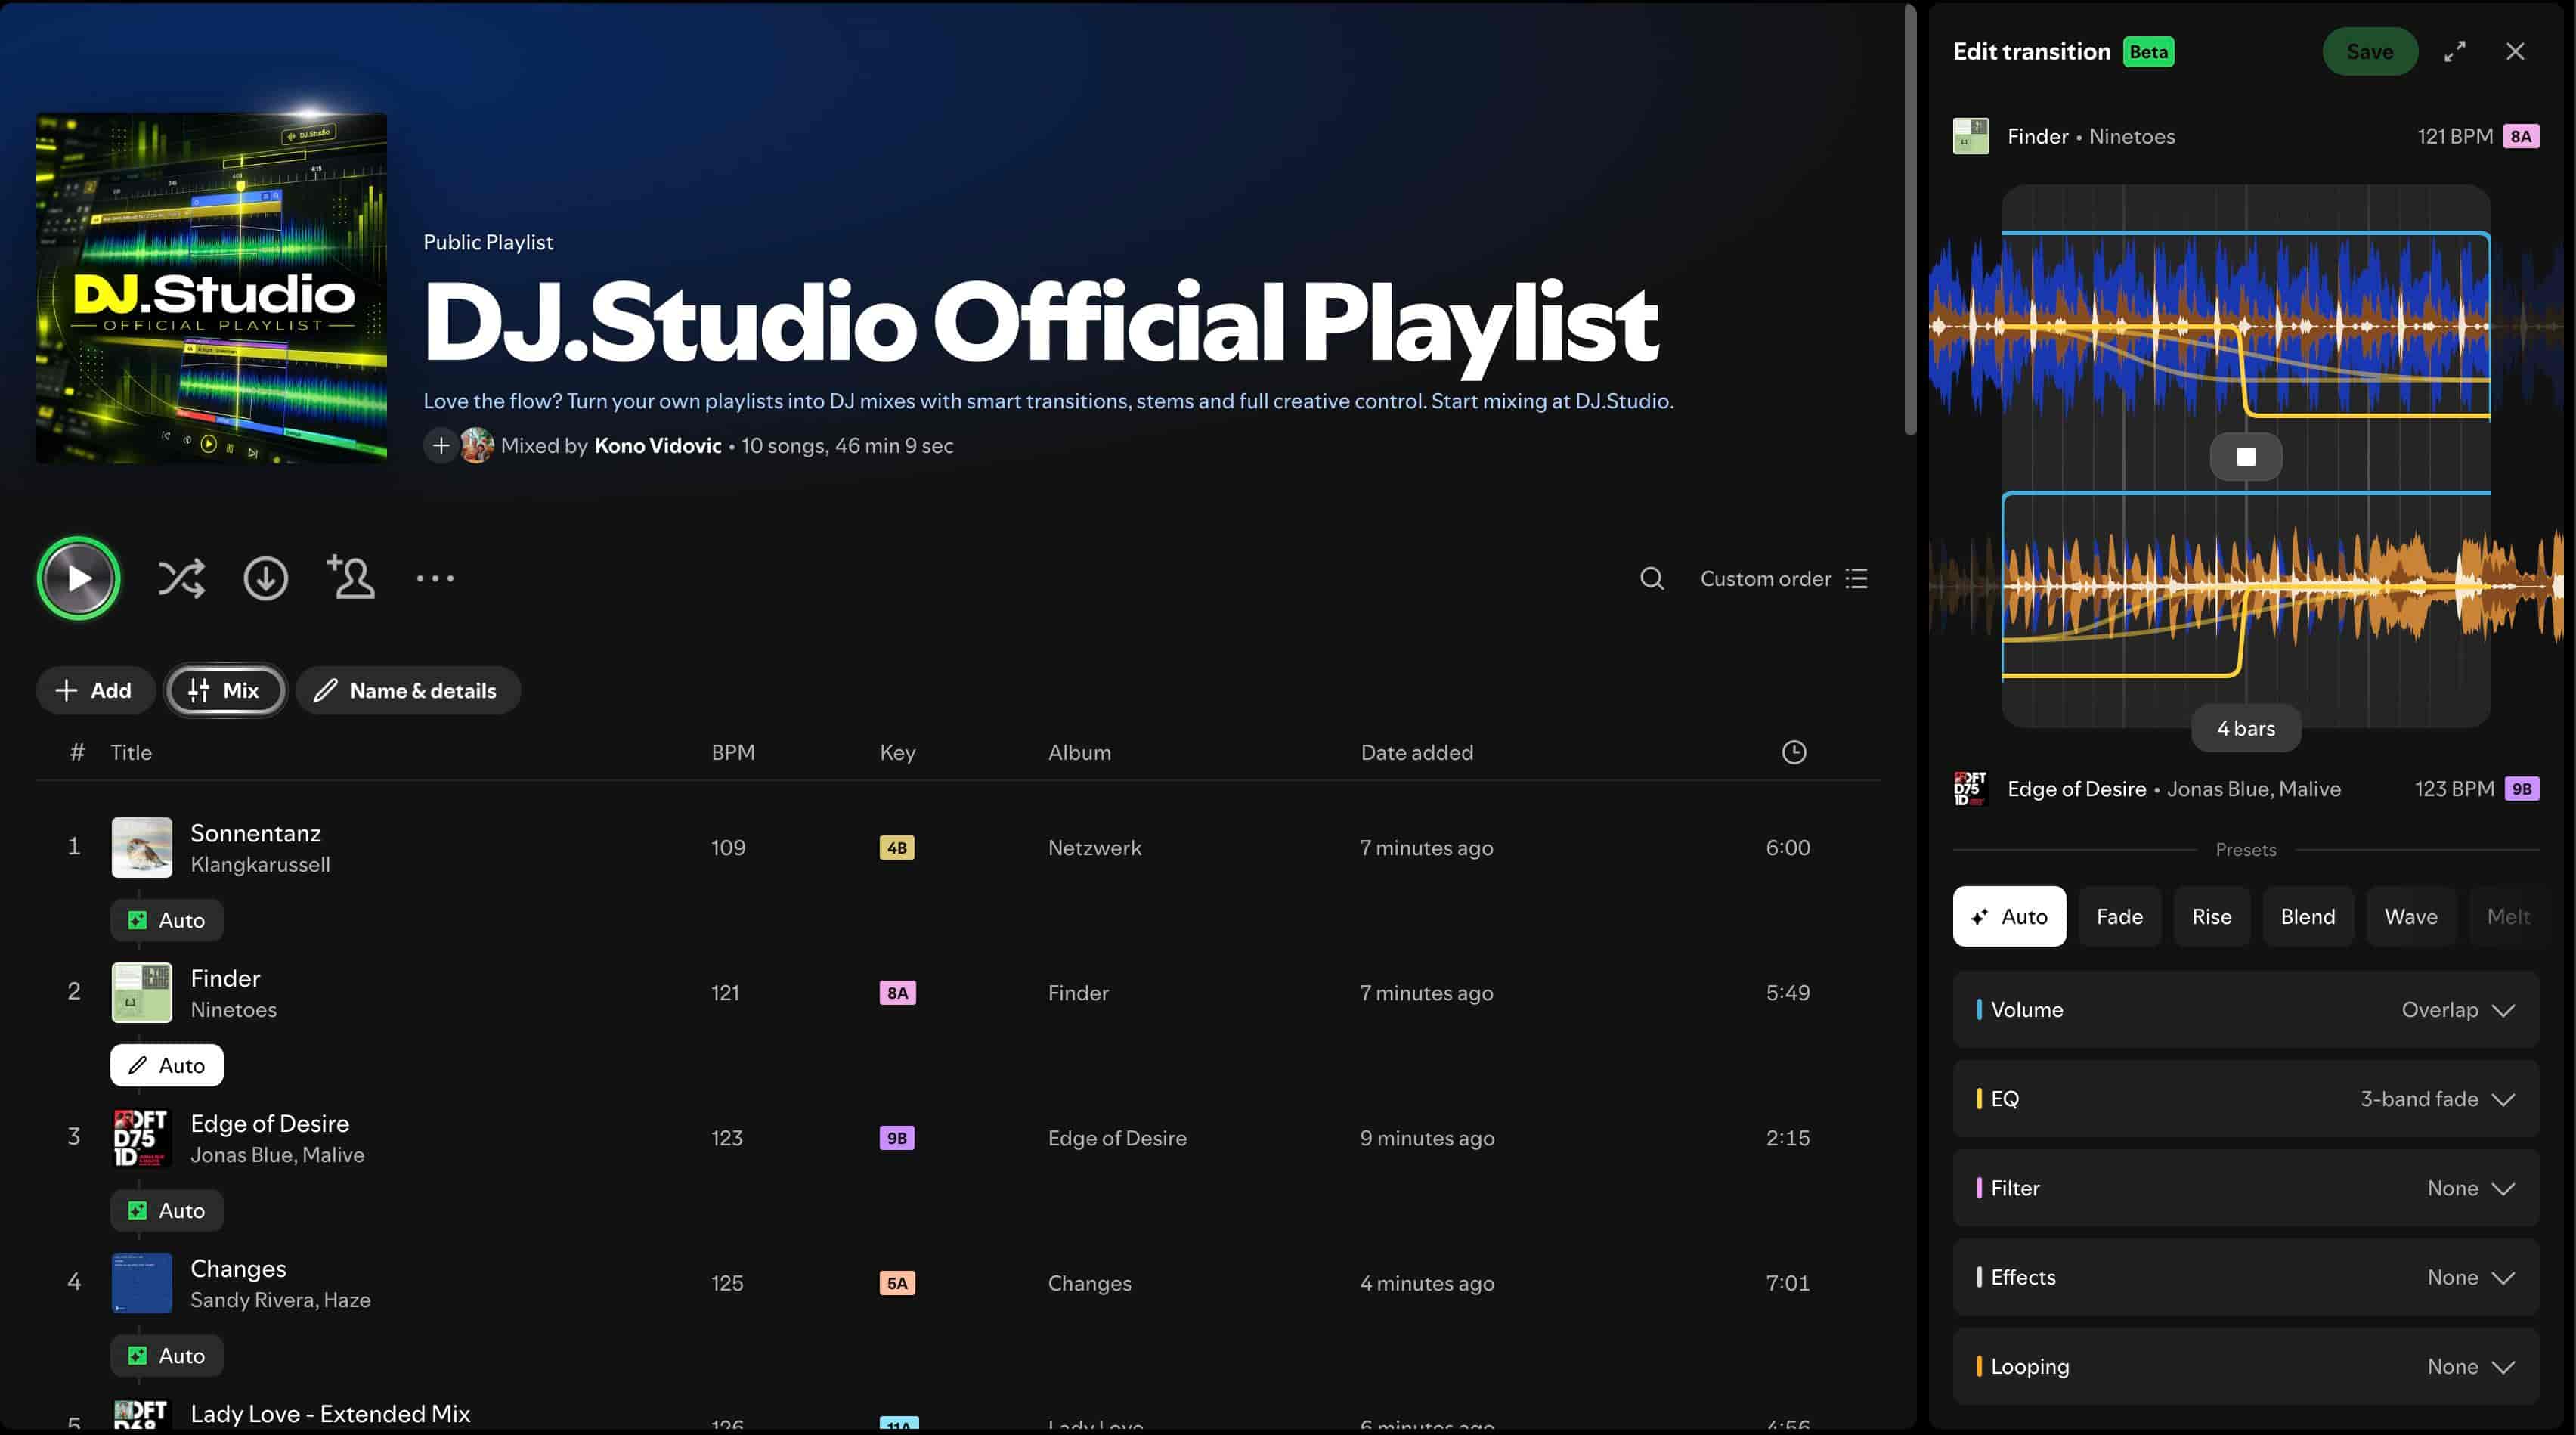Open the Changes album link

click(1089, 1282)
